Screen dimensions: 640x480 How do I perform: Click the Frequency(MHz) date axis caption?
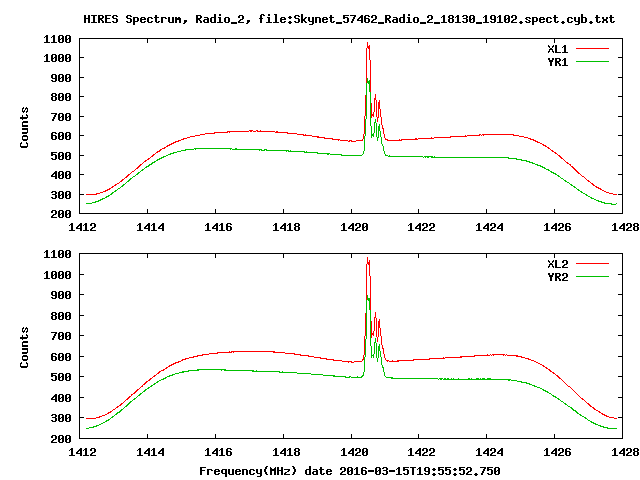(349, 471)
